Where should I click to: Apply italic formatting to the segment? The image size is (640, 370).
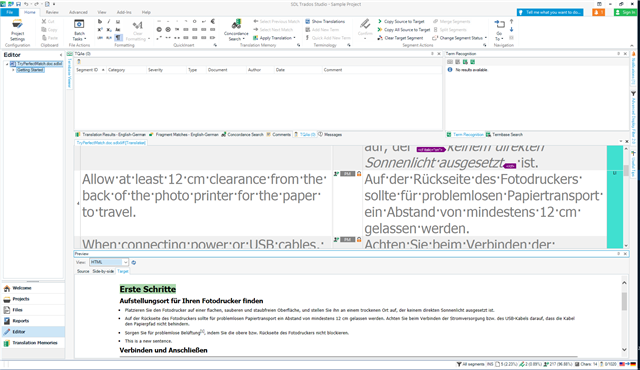click(x=109, y=22)
